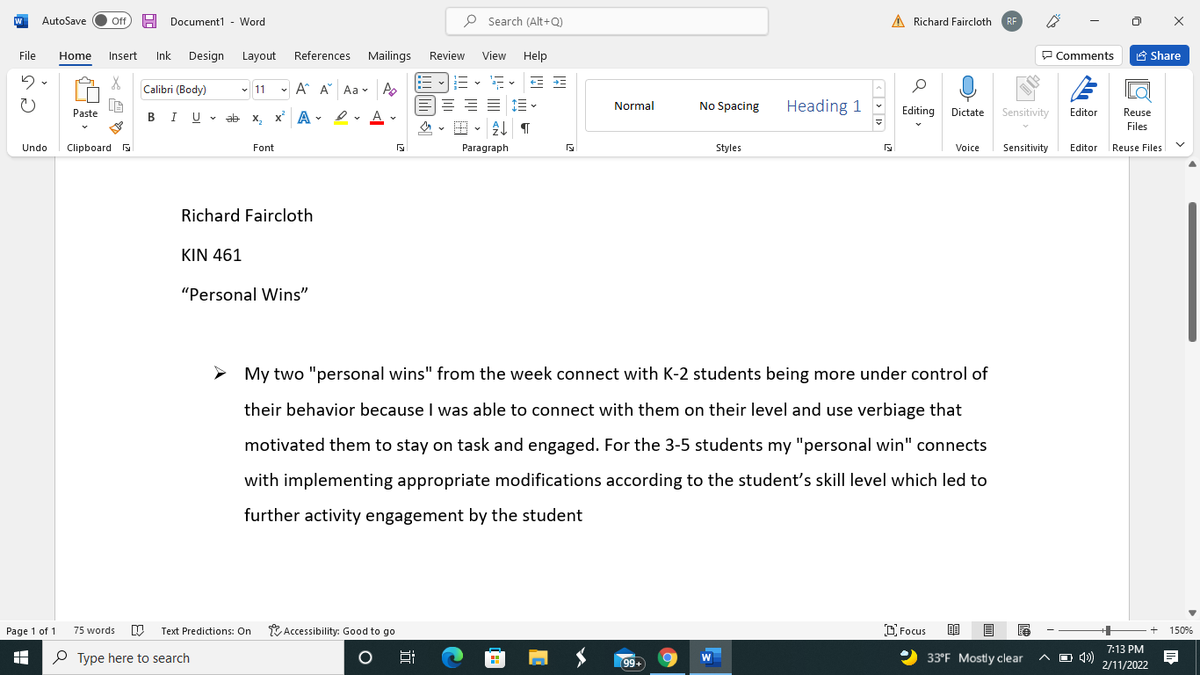Click the Copy icon in Clipboard group

coord(116,105)
